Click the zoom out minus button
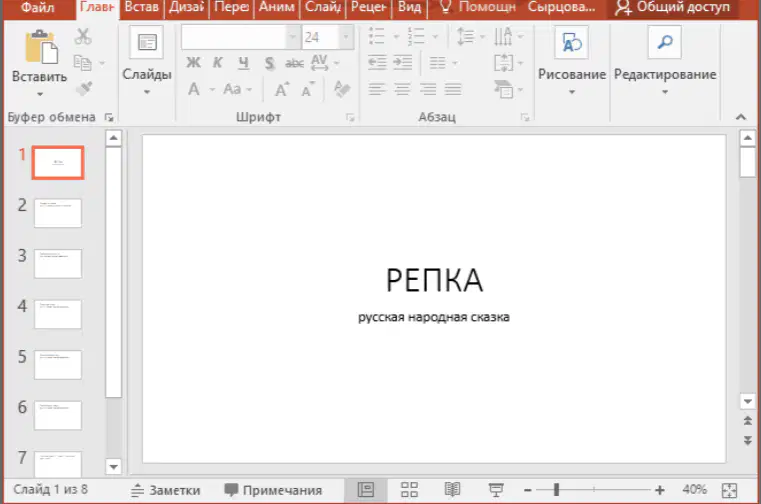 click(528, 490)
